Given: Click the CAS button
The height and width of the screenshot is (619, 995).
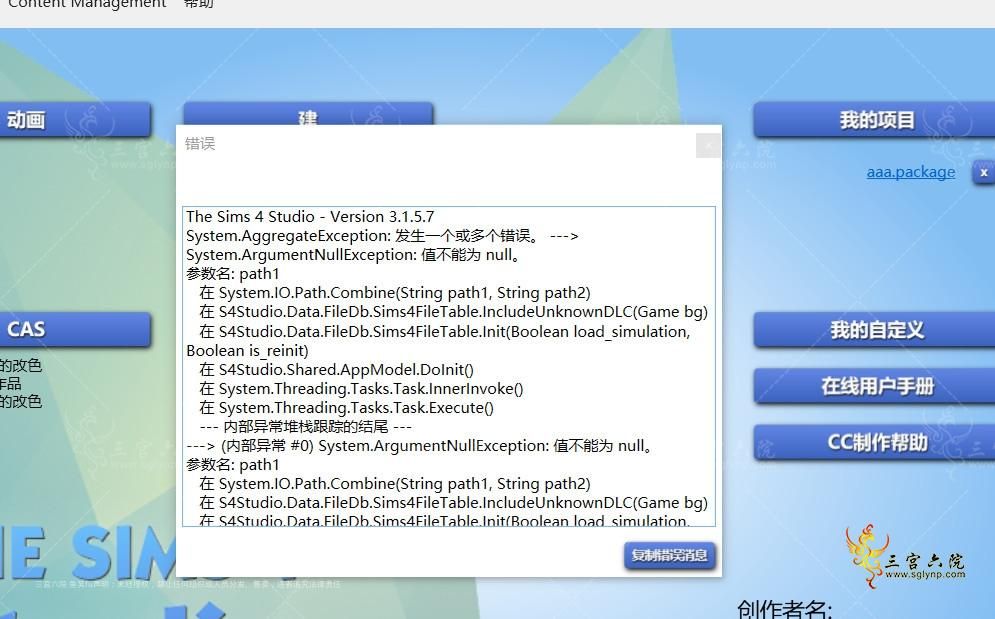Looking at the screenshot, I should click(x=75, y=329).
